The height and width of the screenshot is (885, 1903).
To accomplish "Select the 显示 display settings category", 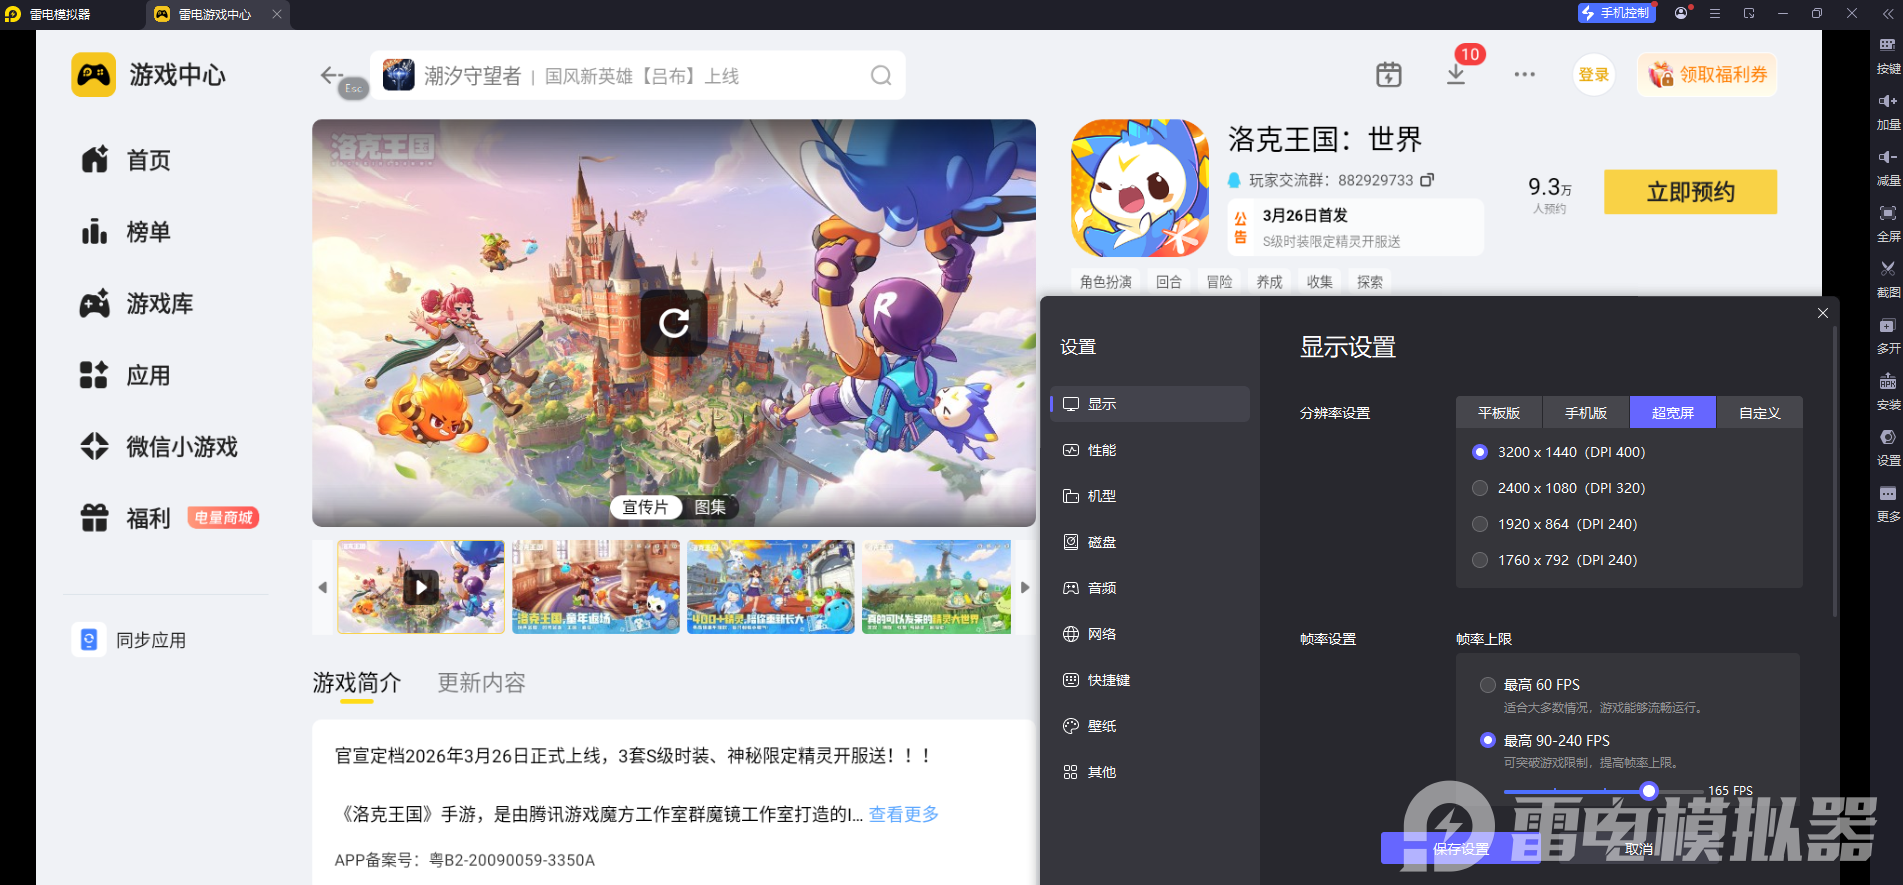I will pyautogui.click(x=1150, y=404).
